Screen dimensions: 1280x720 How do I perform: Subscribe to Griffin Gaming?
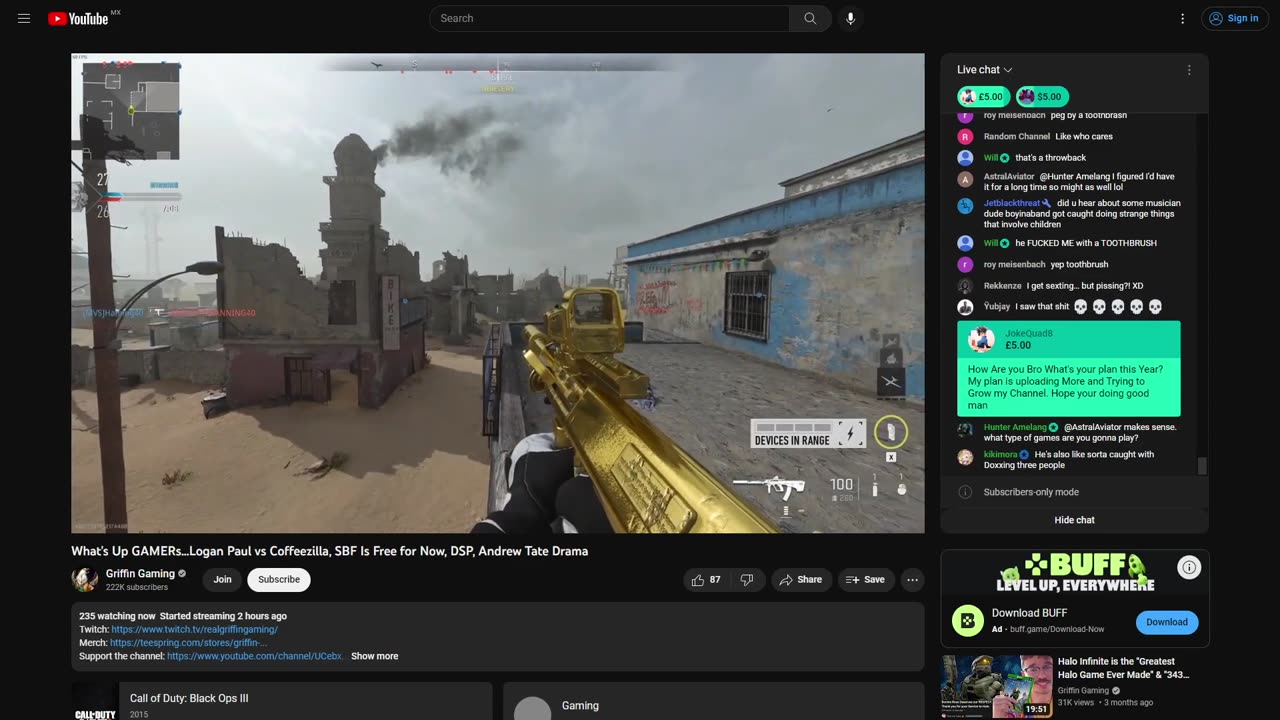click(x=279, y=579)
